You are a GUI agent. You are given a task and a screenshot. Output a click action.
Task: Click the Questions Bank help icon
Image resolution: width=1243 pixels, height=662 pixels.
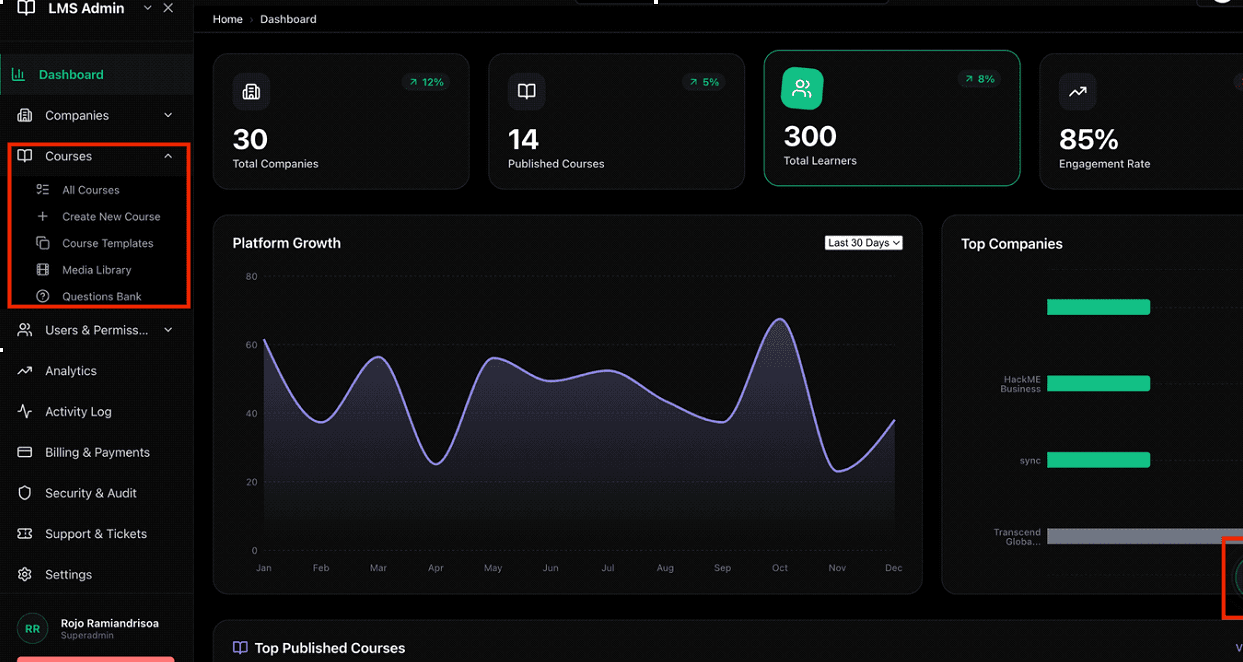click(x=43, y=297)
